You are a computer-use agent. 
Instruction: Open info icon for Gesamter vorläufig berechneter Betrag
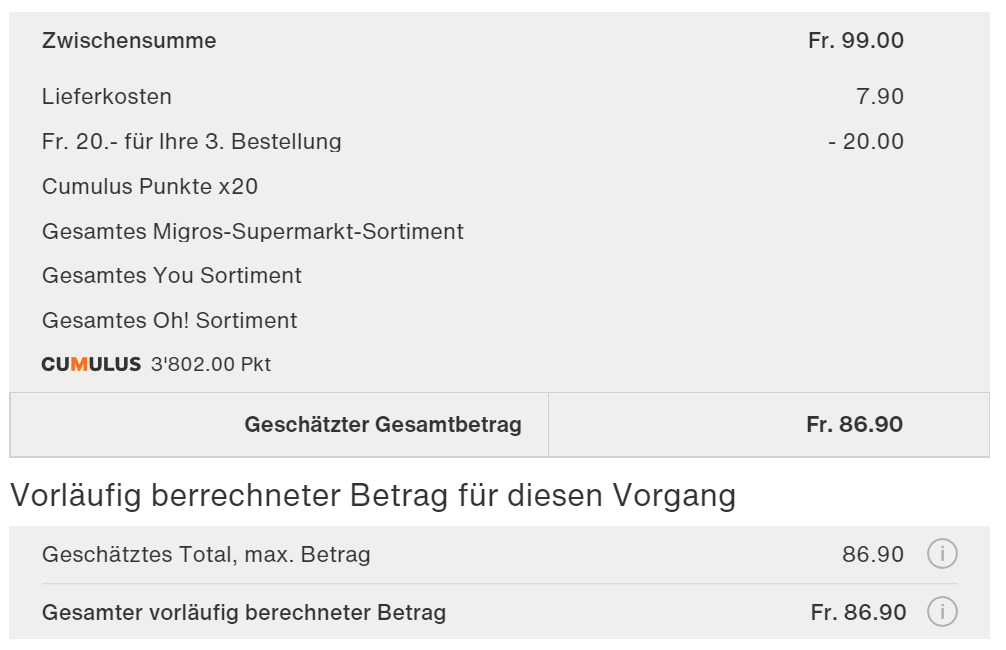pos(942,612)
